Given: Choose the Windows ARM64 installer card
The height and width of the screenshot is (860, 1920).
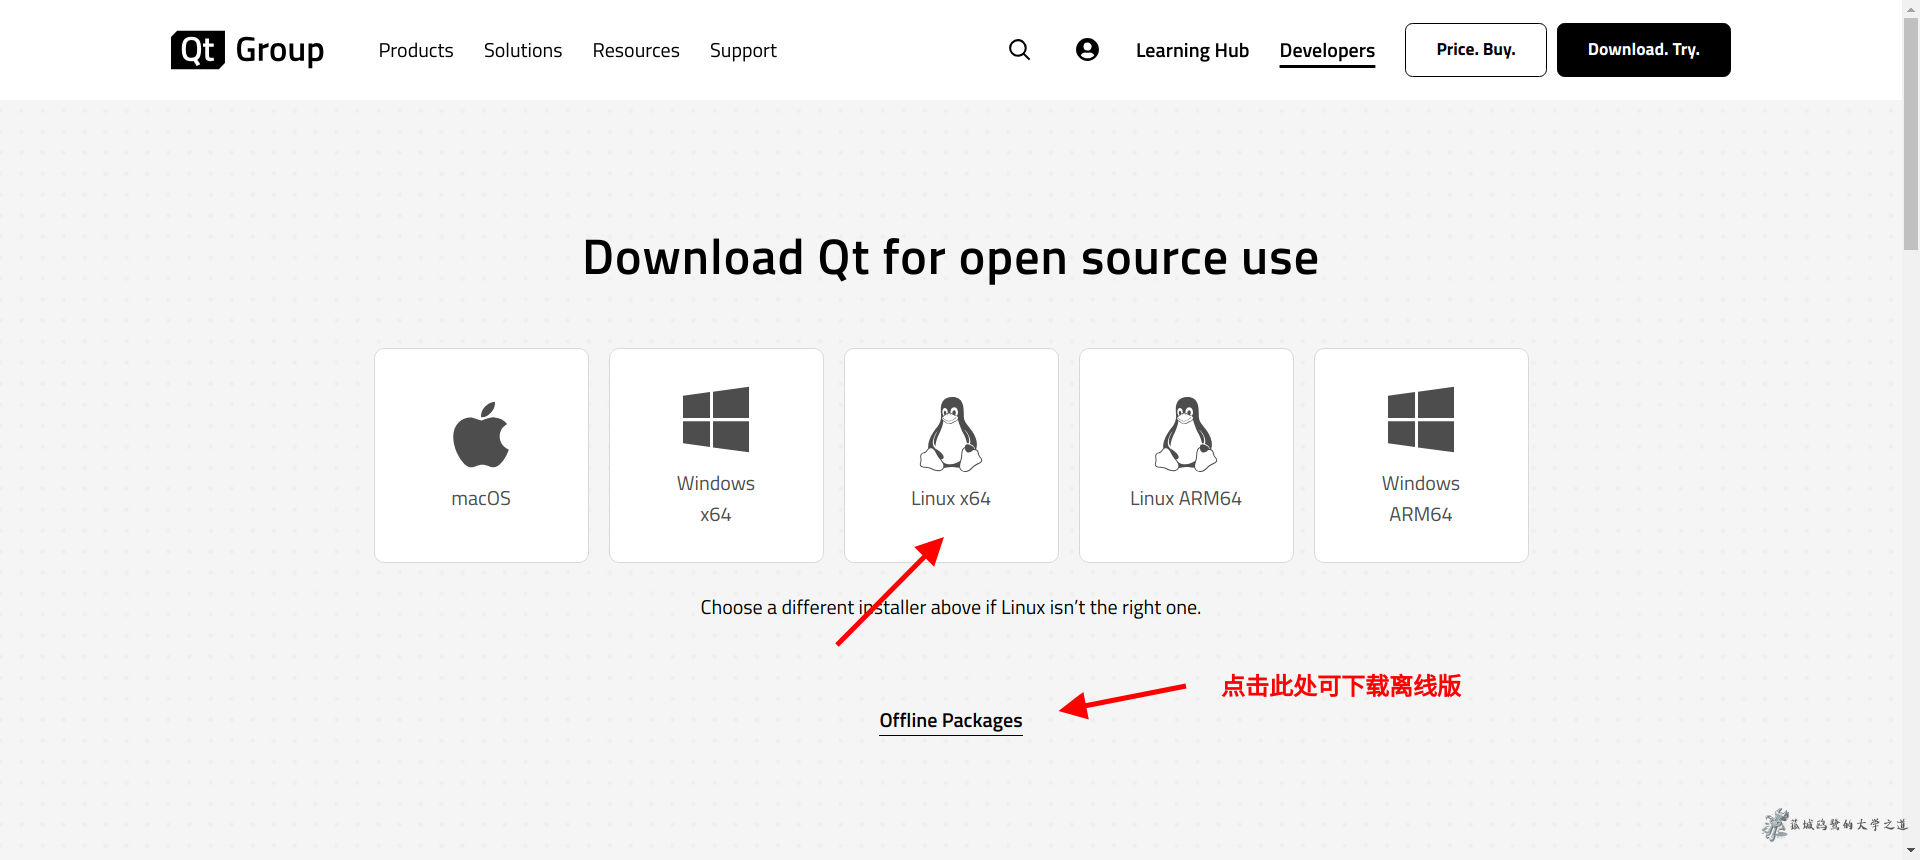Looking at the screenshot, I should click(x=1421, y=455).
